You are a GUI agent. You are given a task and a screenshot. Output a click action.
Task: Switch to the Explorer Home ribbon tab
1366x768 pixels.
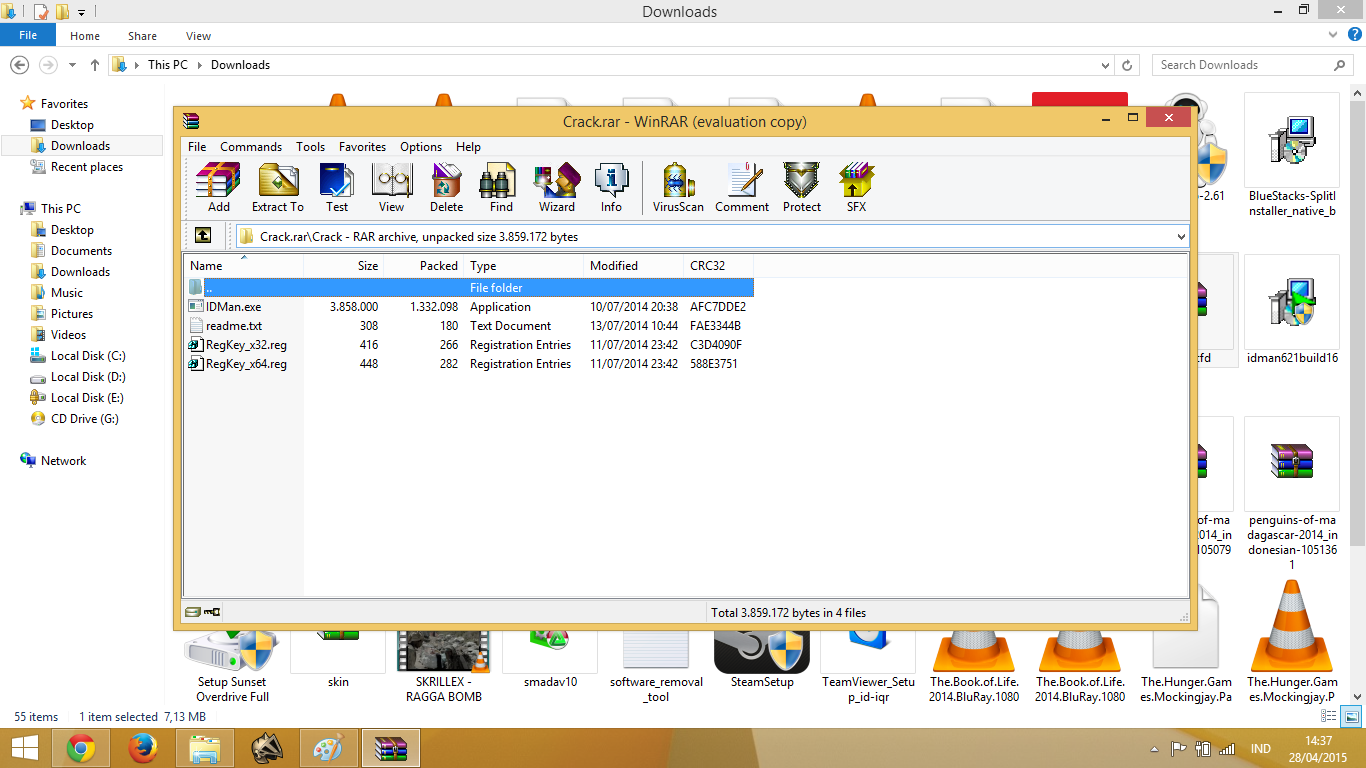coord(85,36)
